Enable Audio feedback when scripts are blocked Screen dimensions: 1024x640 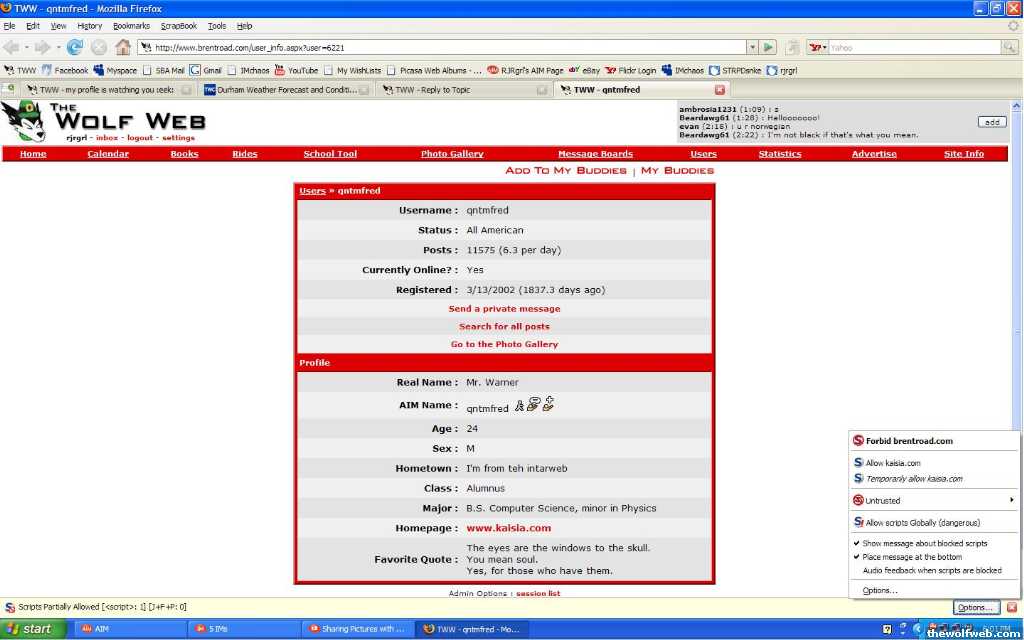931,571
